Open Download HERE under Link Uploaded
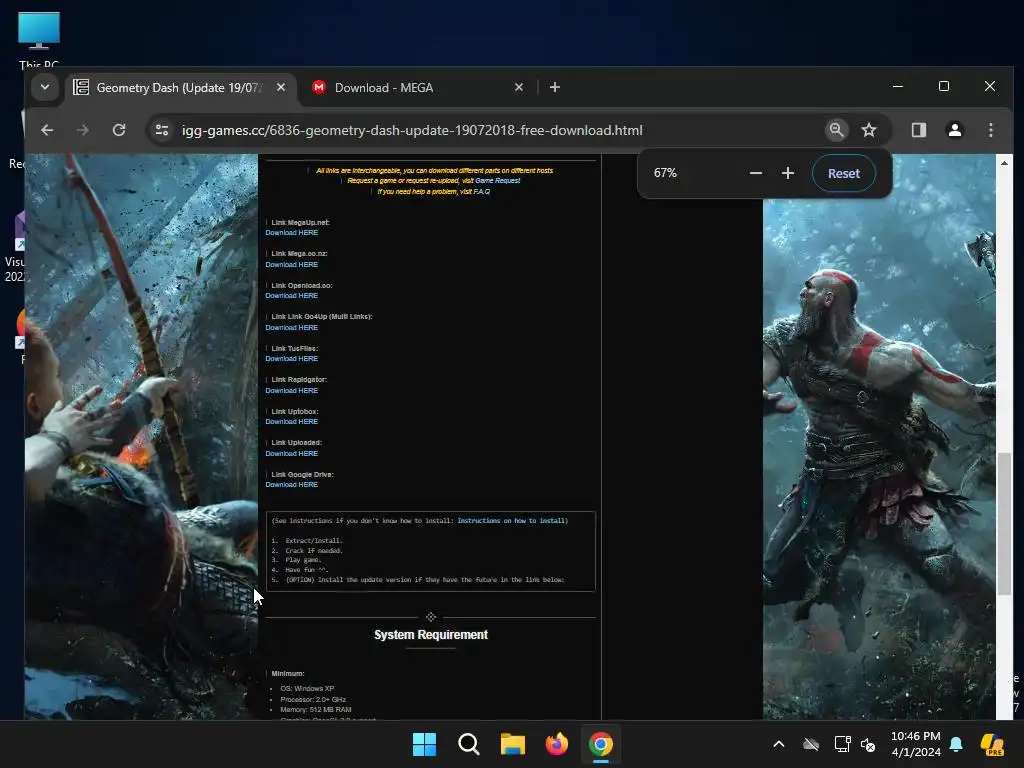This screenshot has width=1024, height=768. (x=292, y=454)
